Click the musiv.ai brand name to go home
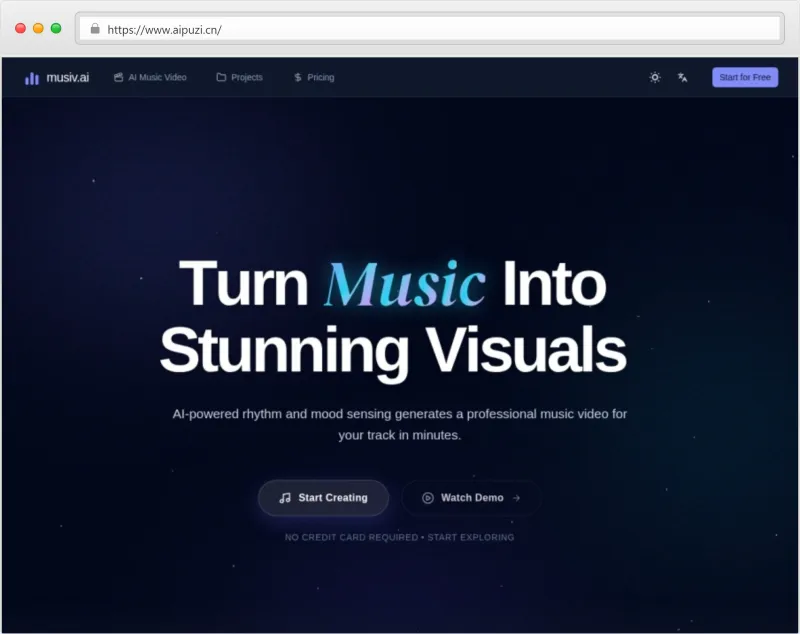This screenshot has height=634, width=800. coord(63,77)
